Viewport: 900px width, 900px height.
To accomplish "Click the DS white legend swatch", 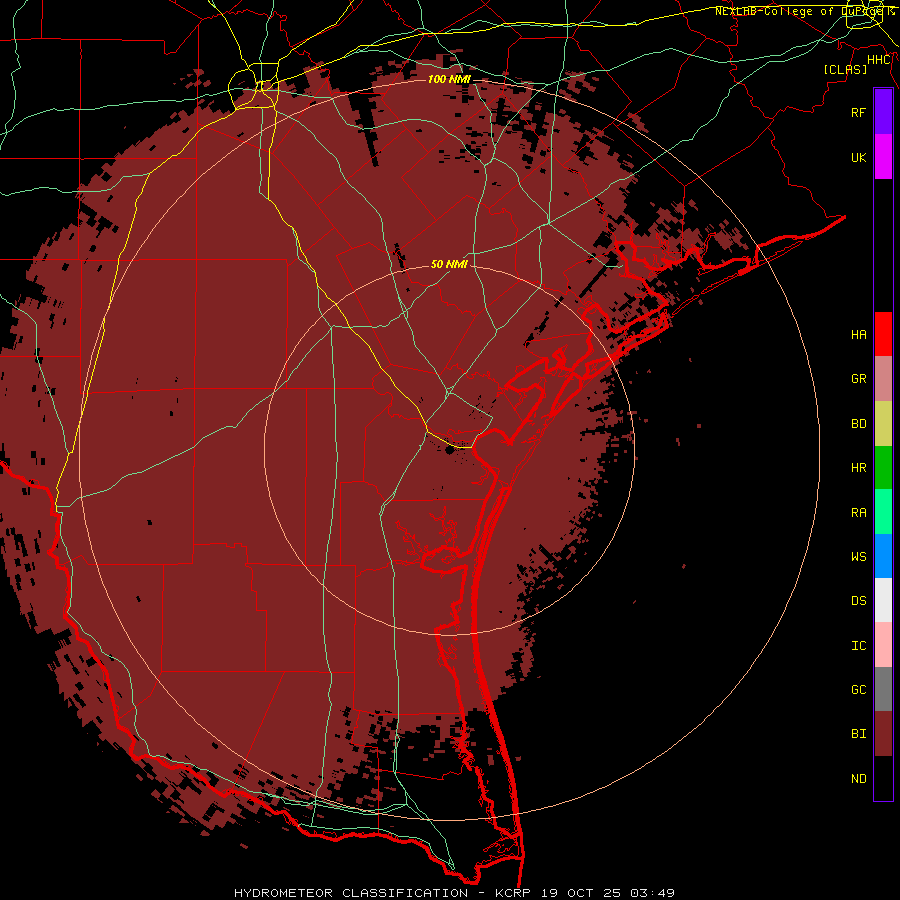I will [883, 601].
